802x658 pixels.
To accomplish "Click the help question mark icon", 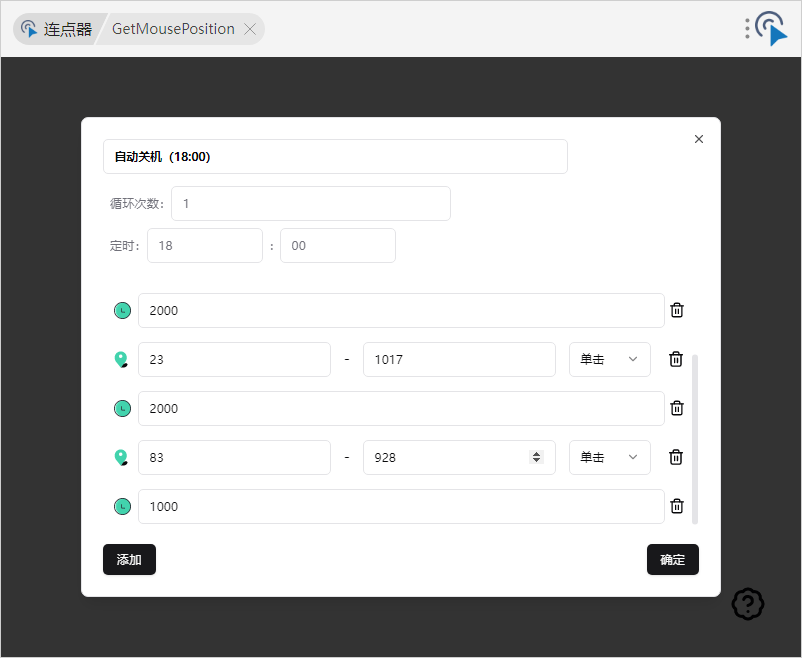I will pyautogui.click(x=748, y=603).
